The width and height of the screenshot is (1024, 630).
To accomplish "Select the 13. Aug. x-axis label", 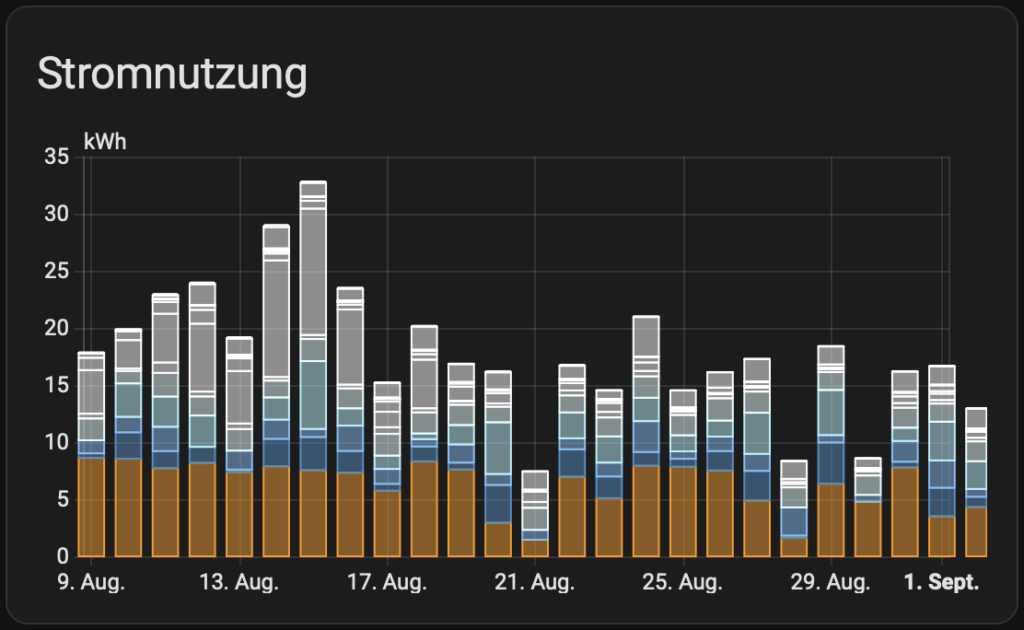I will 239,583.
